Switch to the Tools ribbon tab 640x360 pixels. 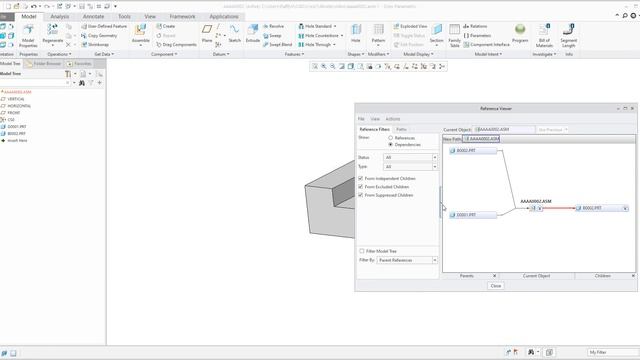[124, 17]
